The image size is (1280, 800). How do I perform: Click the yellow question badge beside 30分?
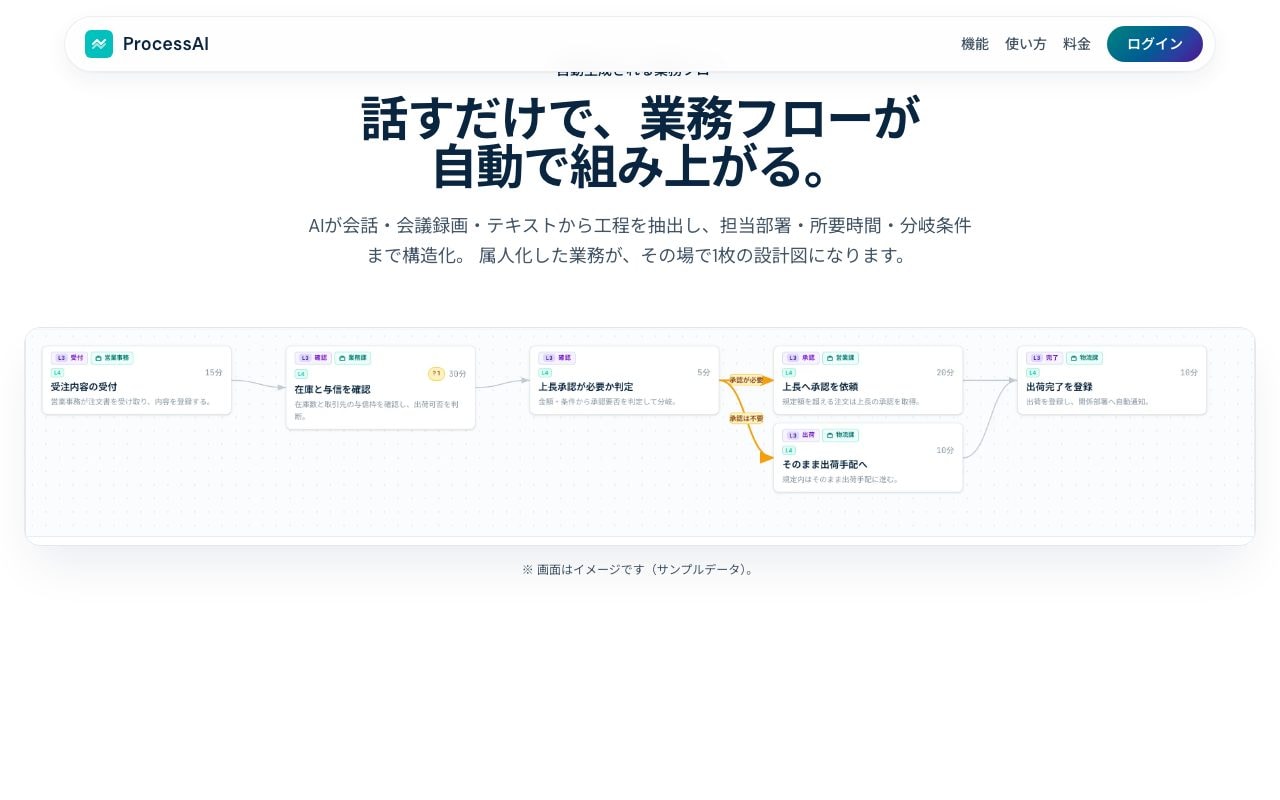[x=436, y=373]
